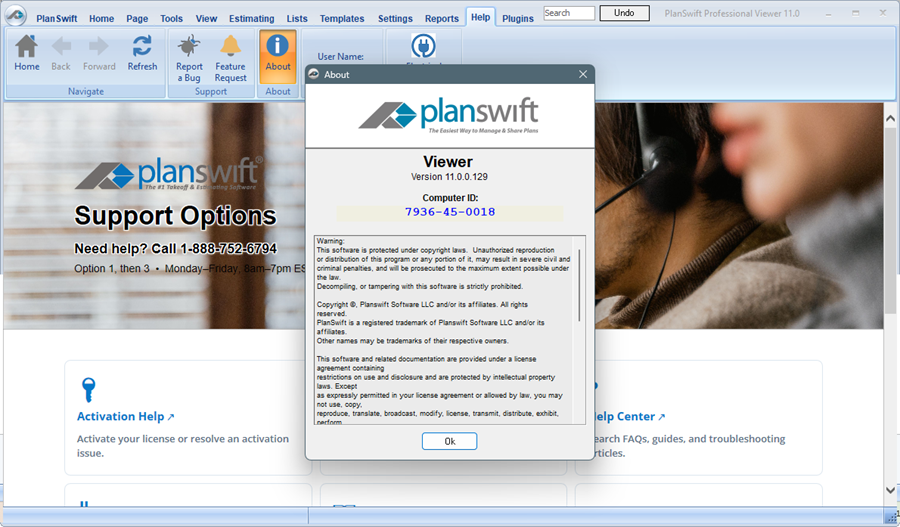Open the Home ribbon tab

102,18
